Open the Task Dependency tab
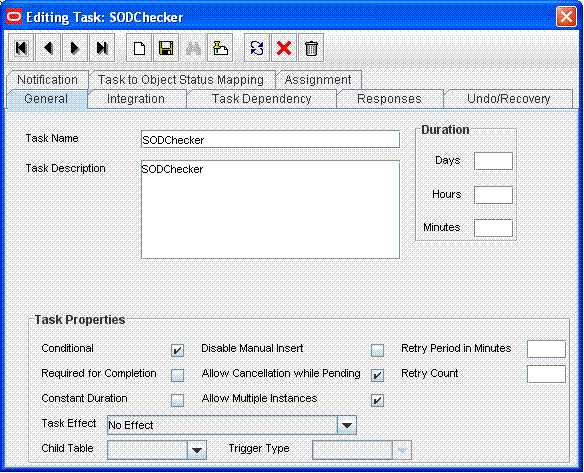Screen dimensions: 584x473 click(261, 99)
